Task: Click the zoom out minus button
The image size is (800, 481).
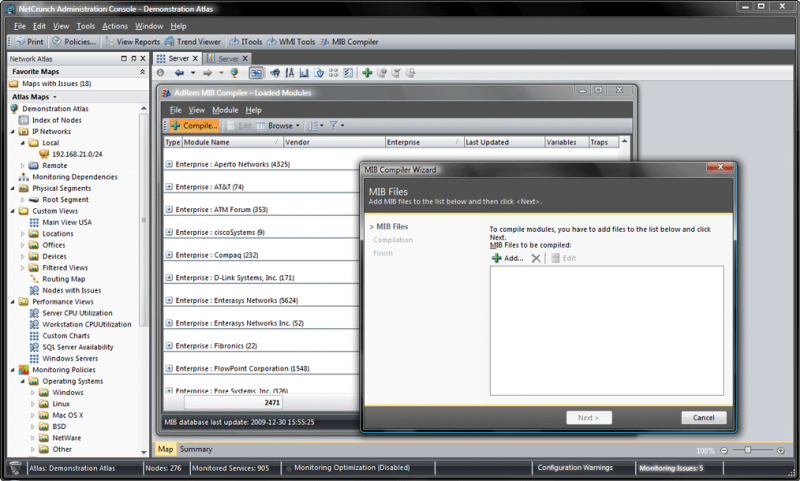Action: point(723,450)
